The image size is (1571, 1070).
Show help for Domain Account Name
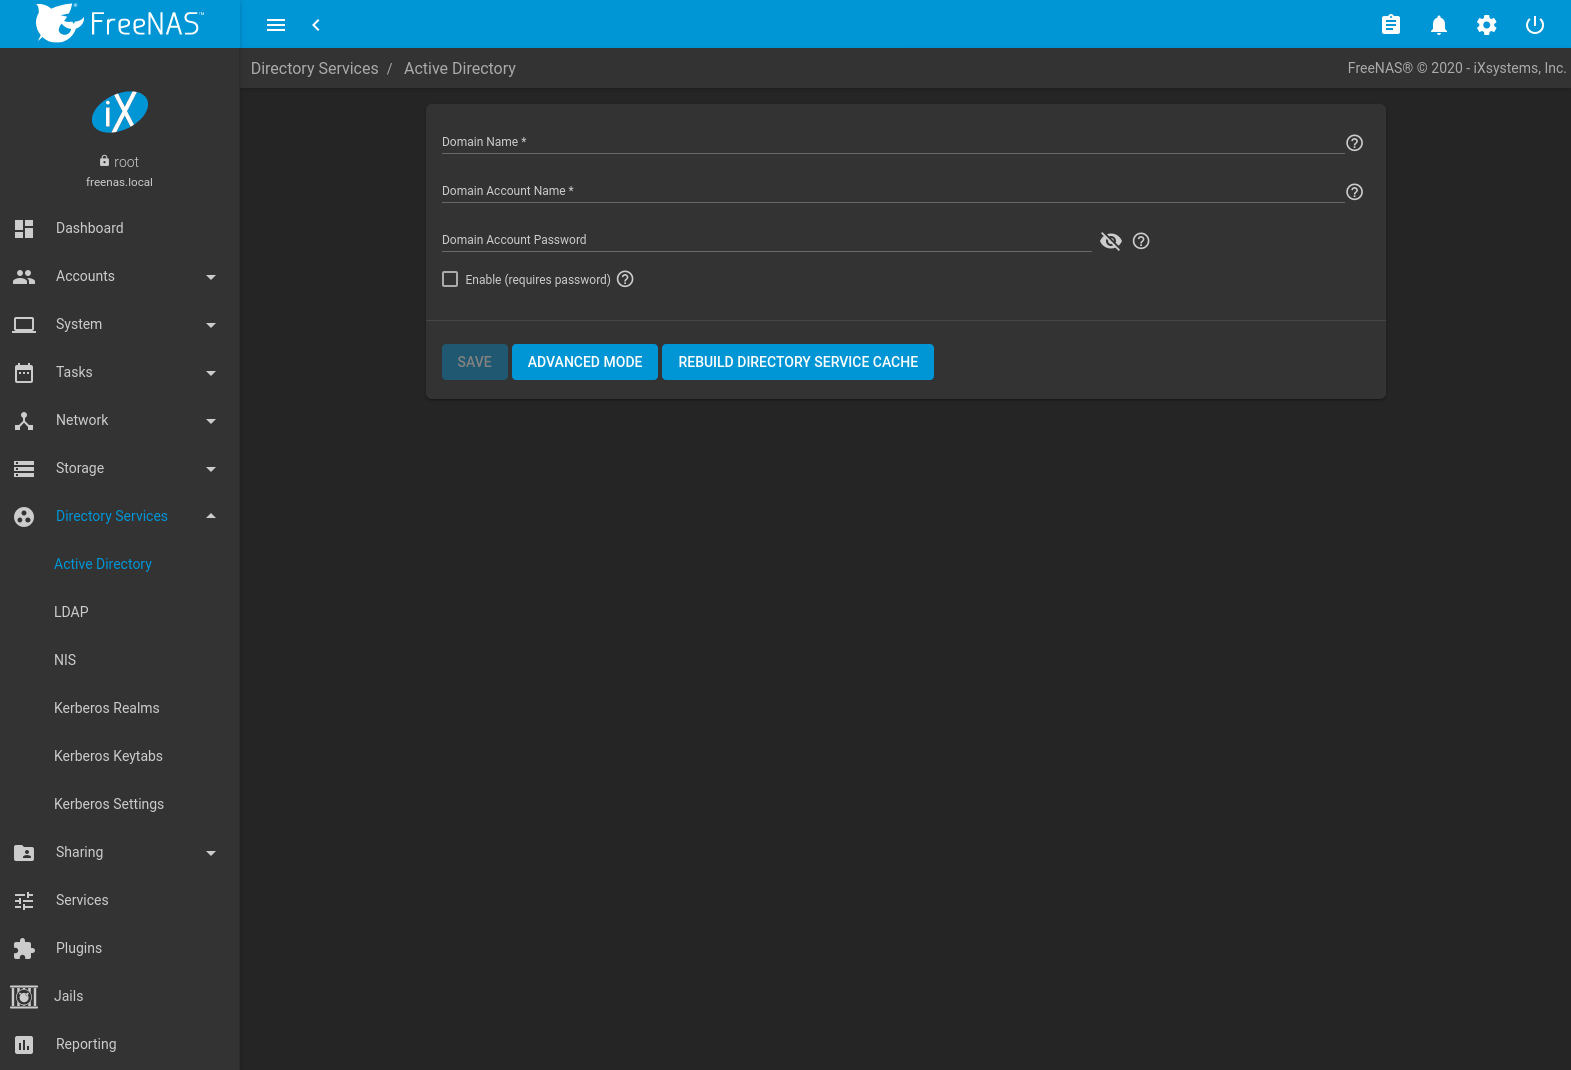1354,192
